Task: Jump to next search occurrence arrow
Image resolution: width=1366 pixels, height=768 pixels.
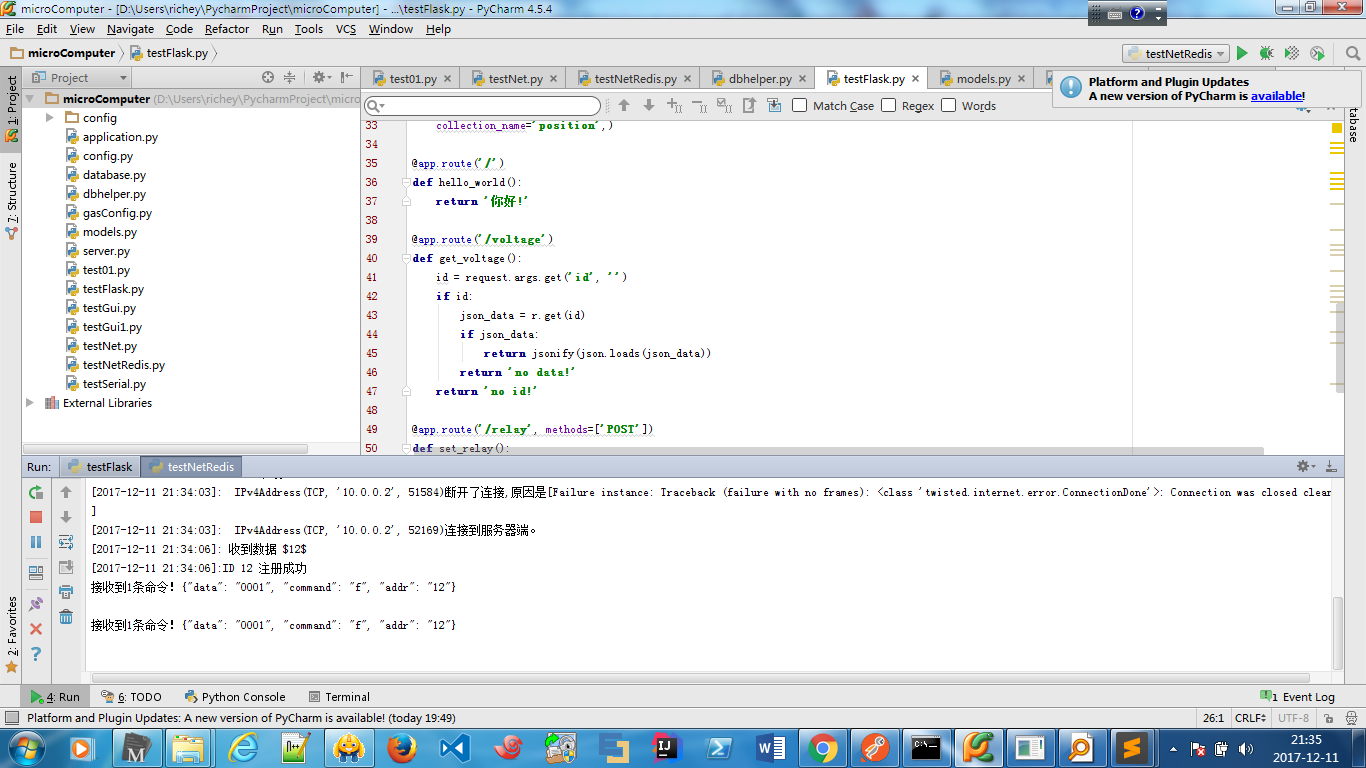Action: click(x=648, y=105)
